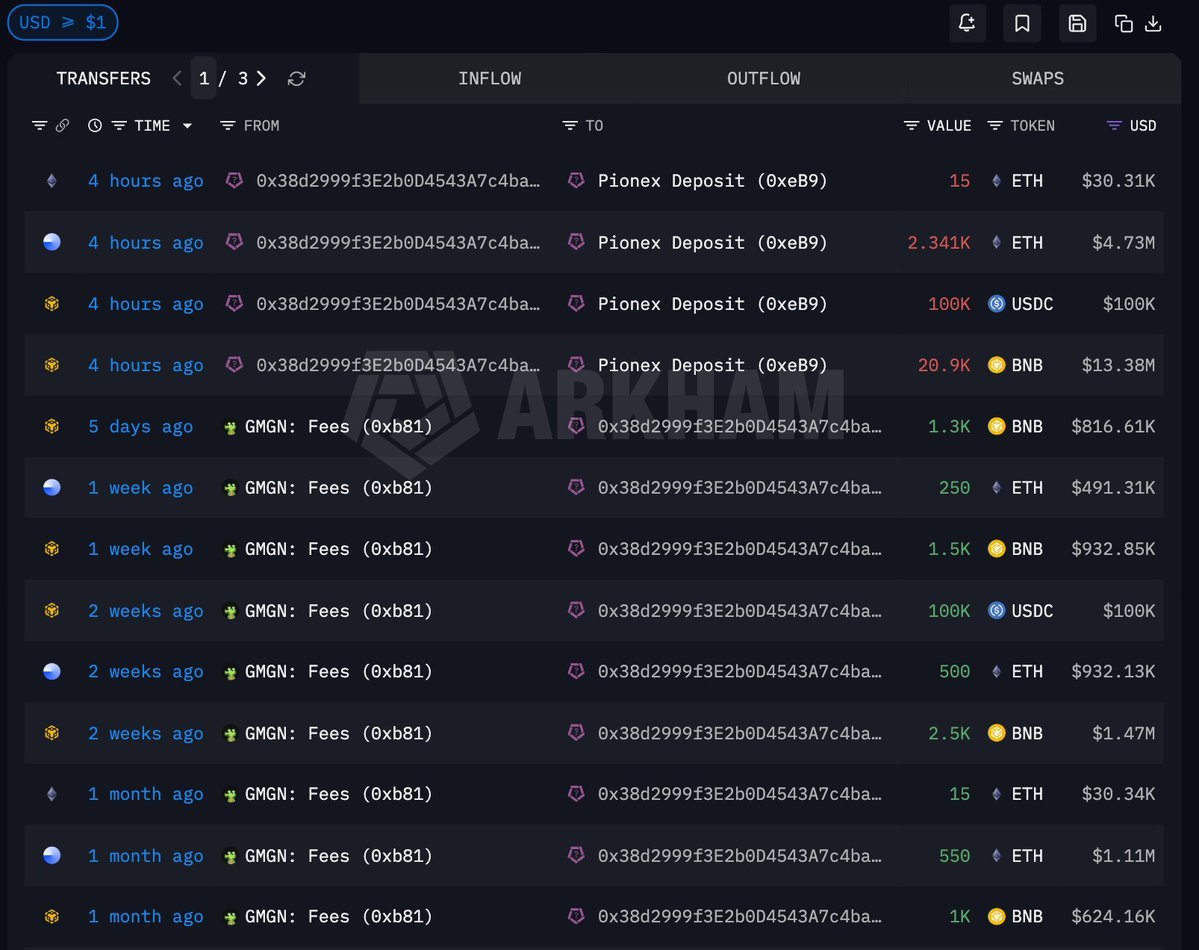Viewport: 1199px width, 950px height.
Task: Open the leftmost filter icon in header
Action: click(x=39, y=125)
